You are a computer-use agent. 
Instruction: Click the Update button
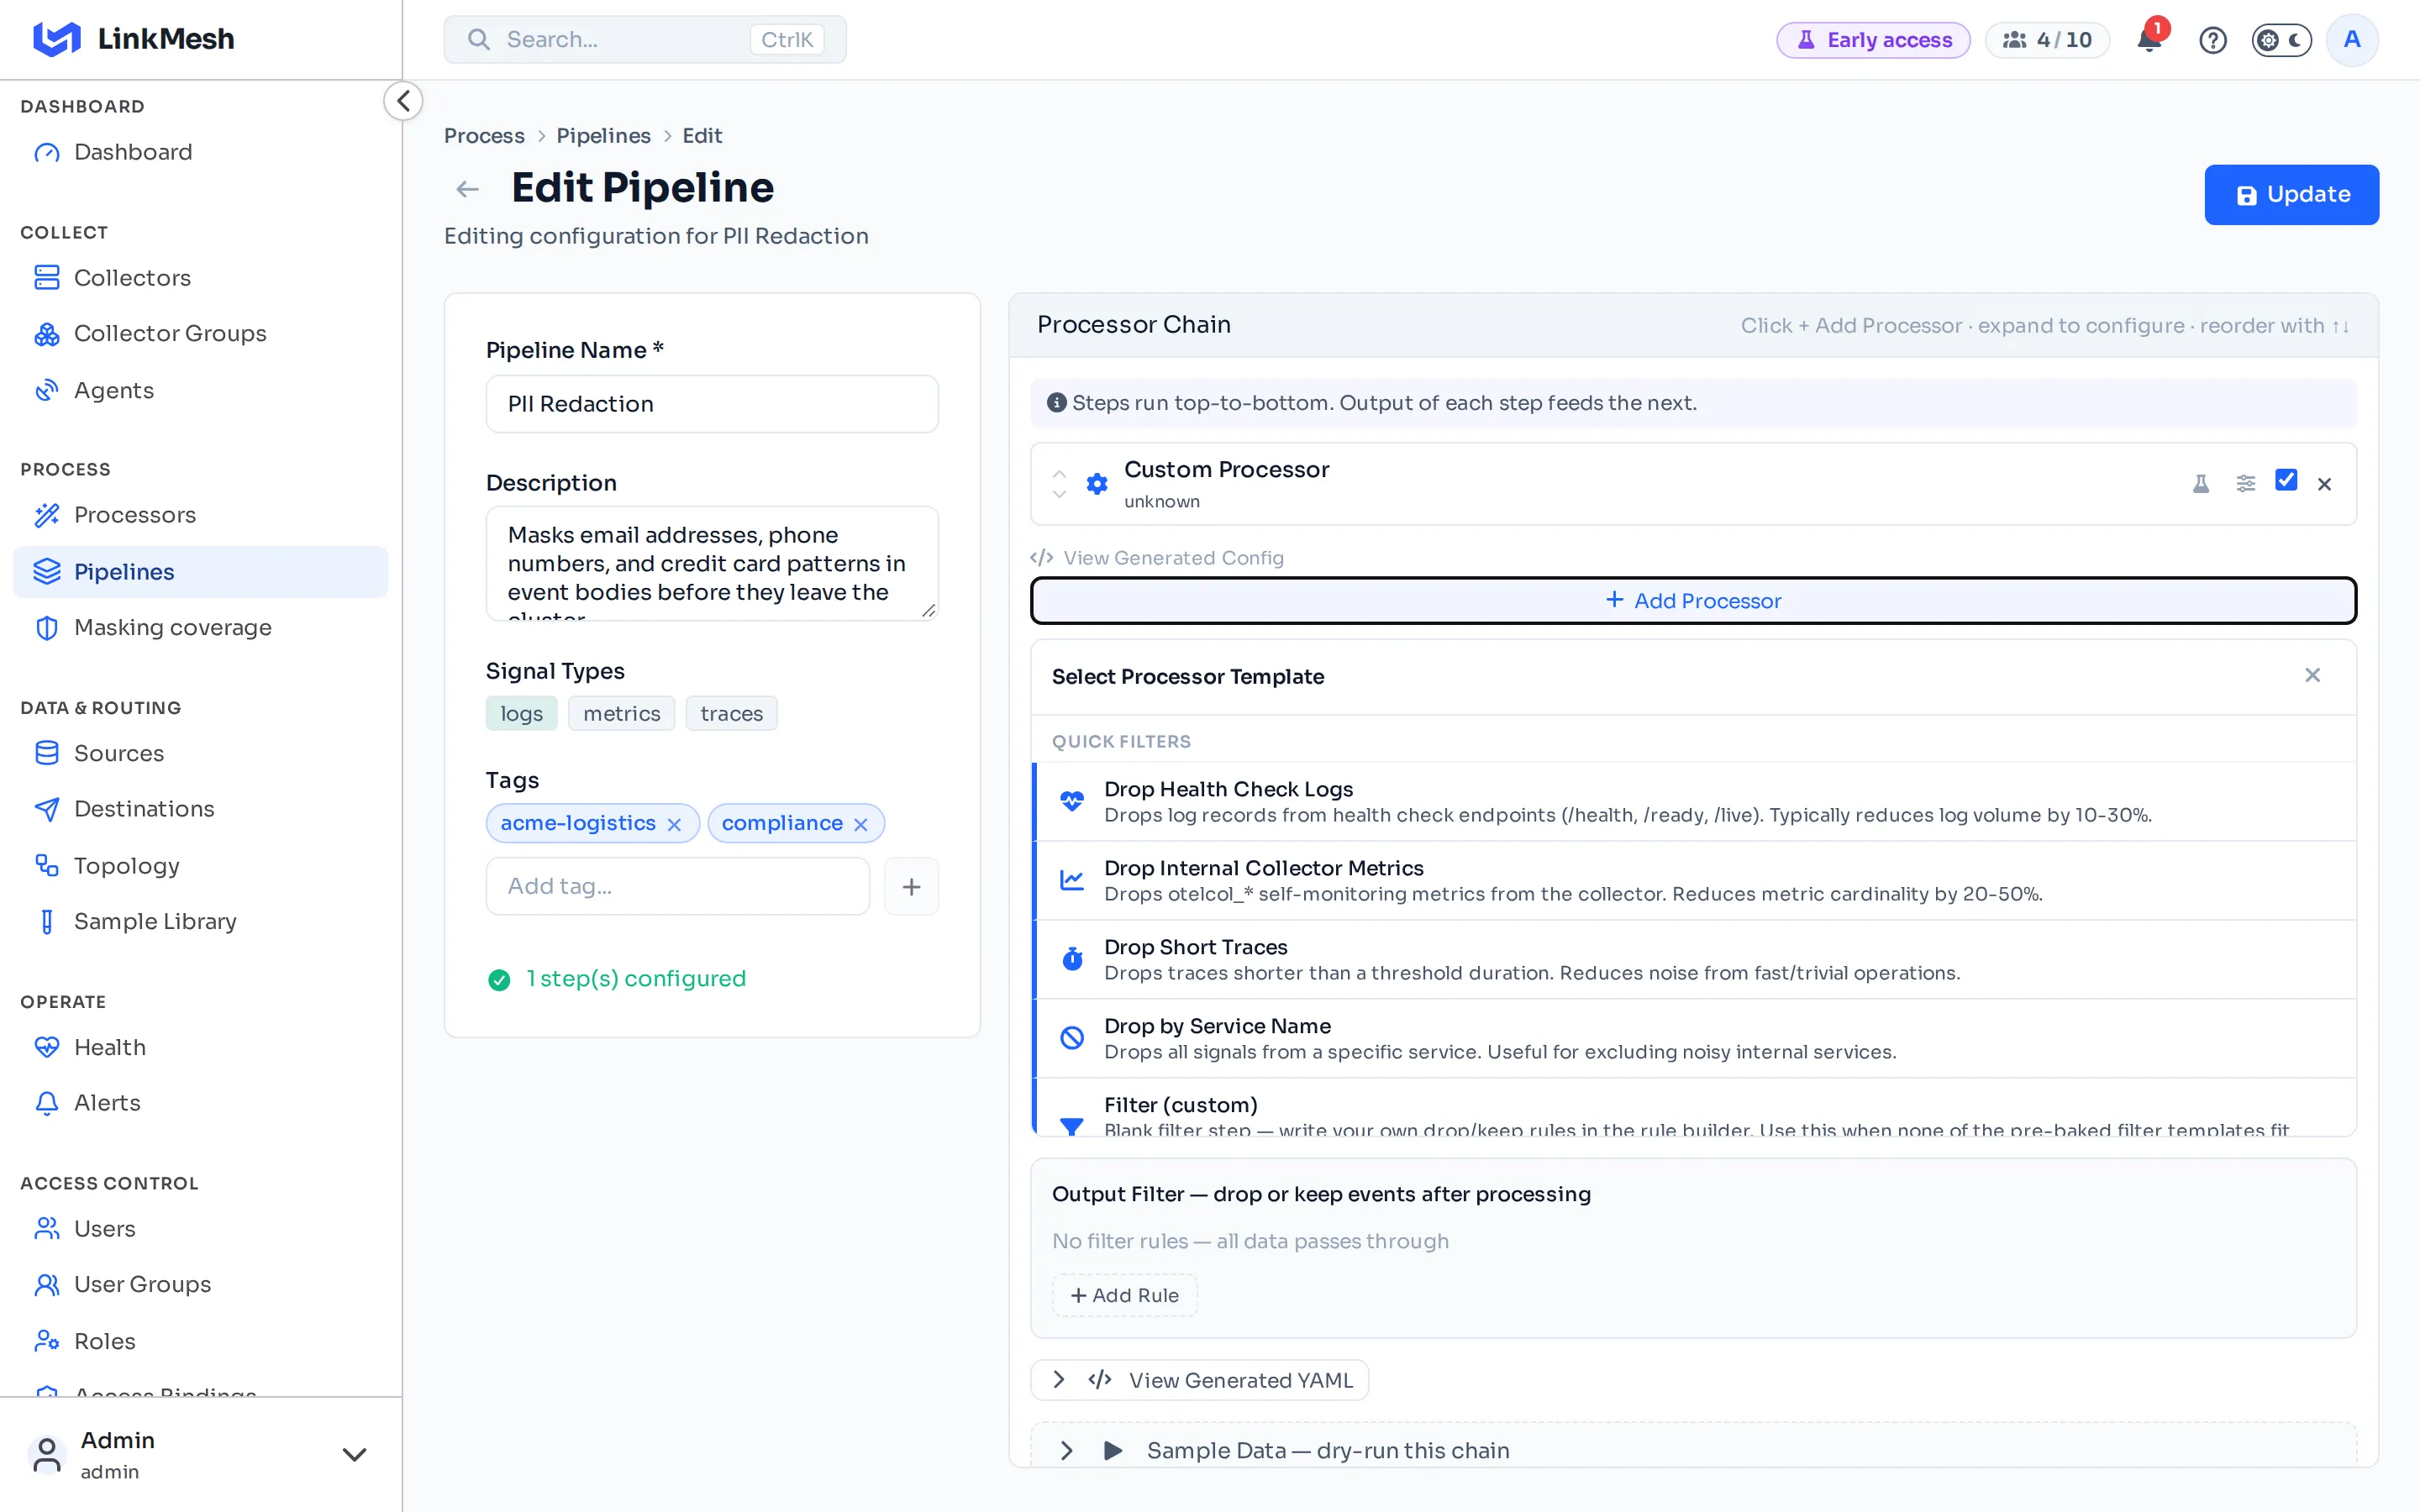coord(2291,194)
